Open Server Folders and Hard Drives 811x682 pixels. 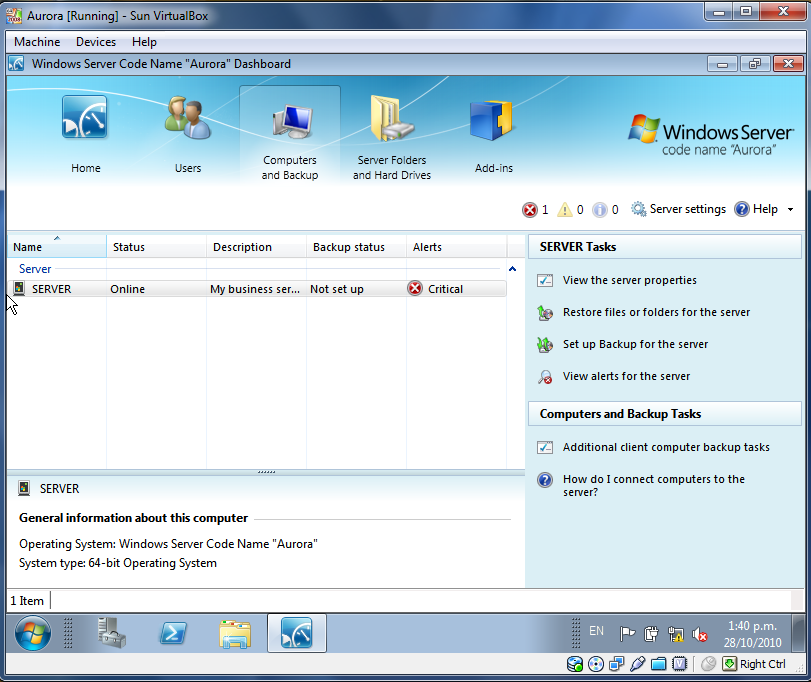click(391, 137)
